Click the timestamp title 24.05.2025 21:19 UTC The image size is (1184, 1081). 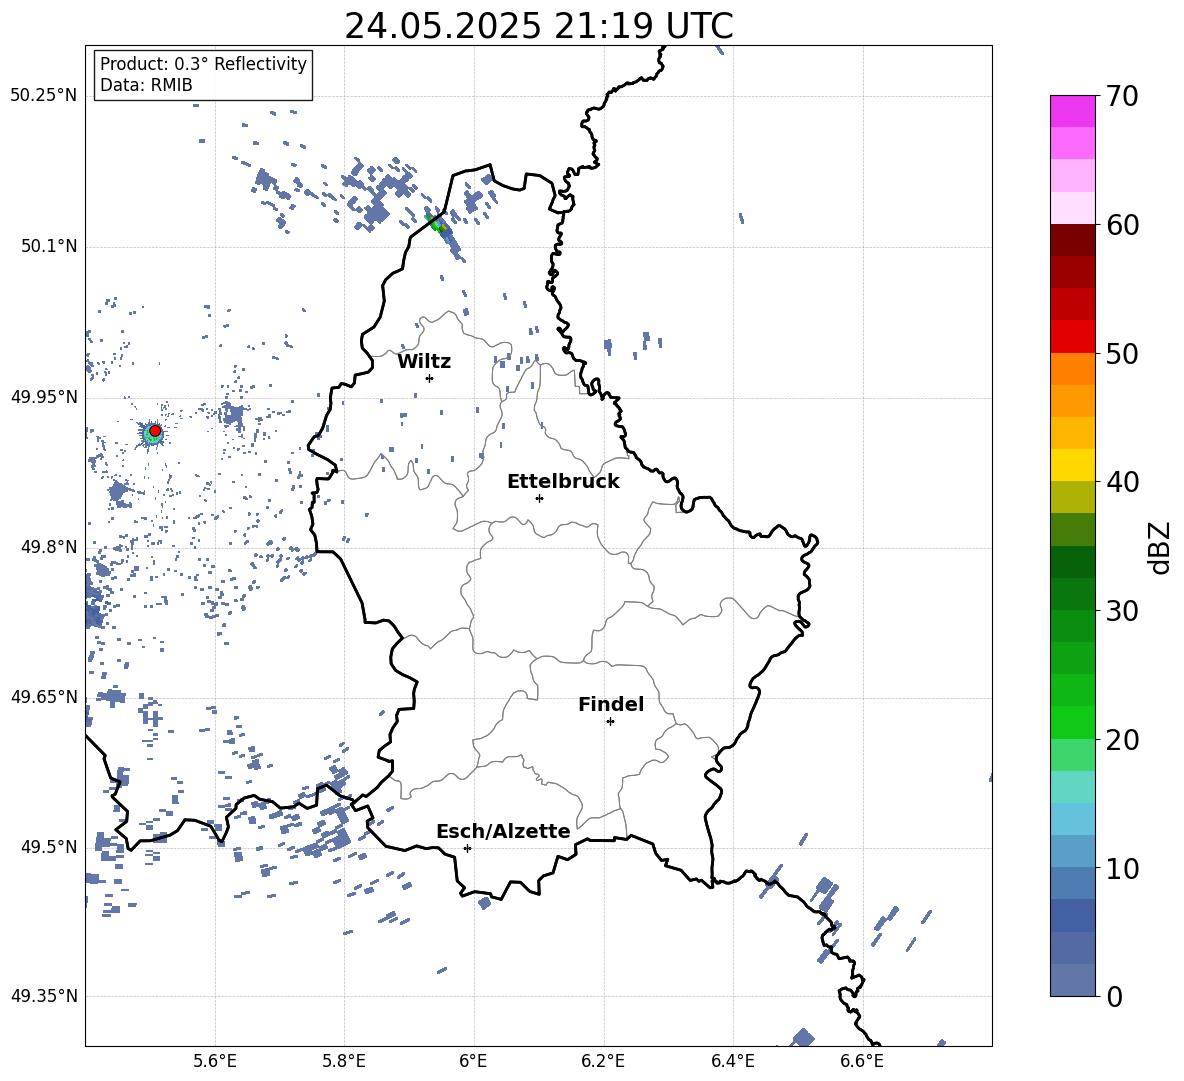[538, 26]
